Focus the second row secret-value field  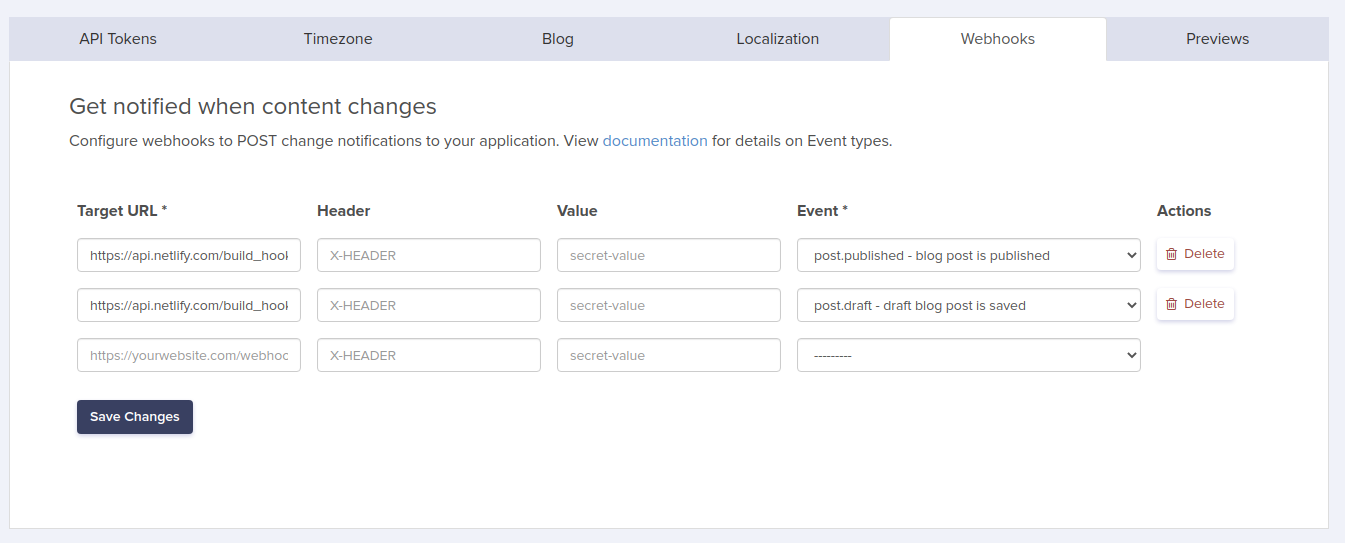(669, 305)
